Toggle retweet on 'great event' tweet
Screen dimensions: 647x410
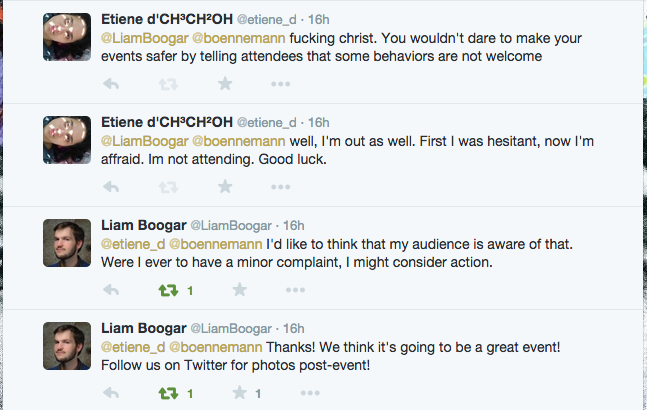(168, 394)
